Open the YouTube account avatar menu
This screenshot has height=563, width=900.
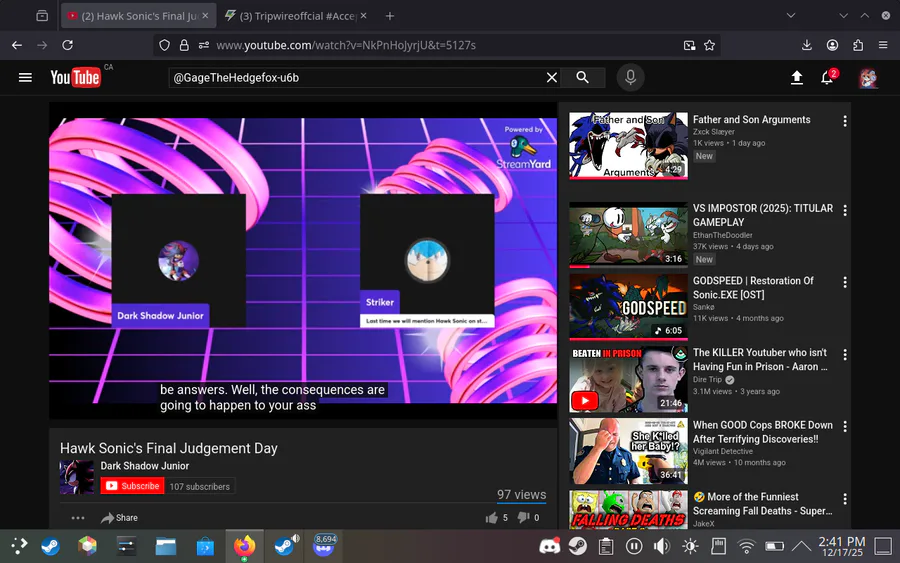pos(868,77)
